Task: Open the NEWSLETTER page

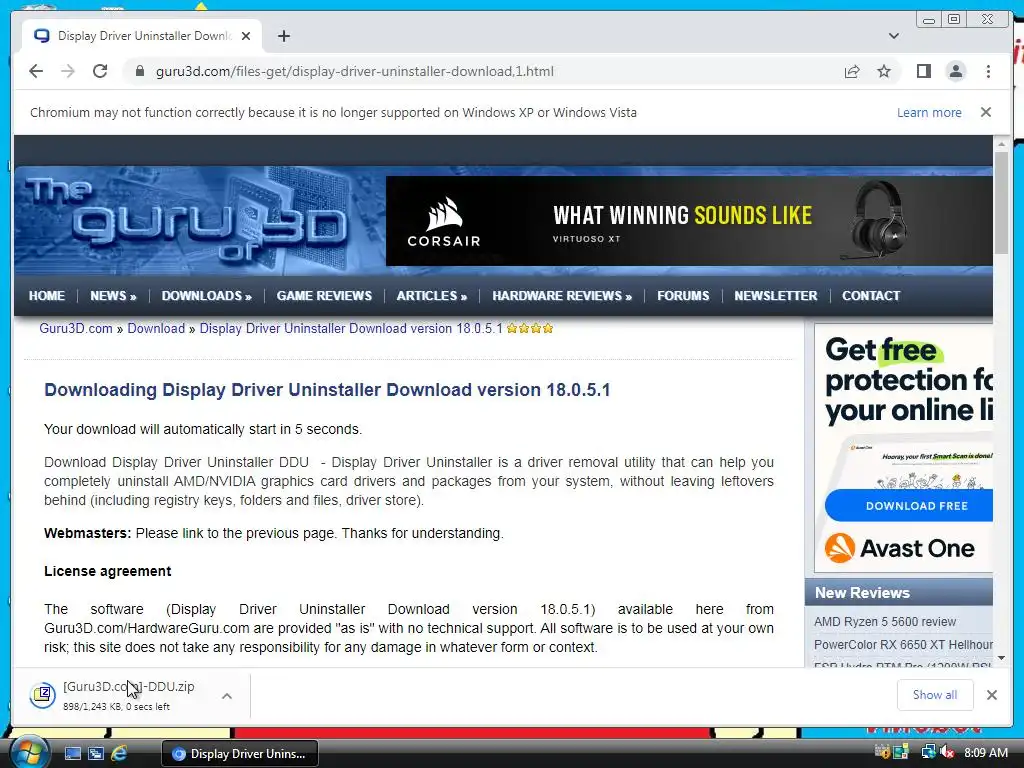Action: [775, 296]
